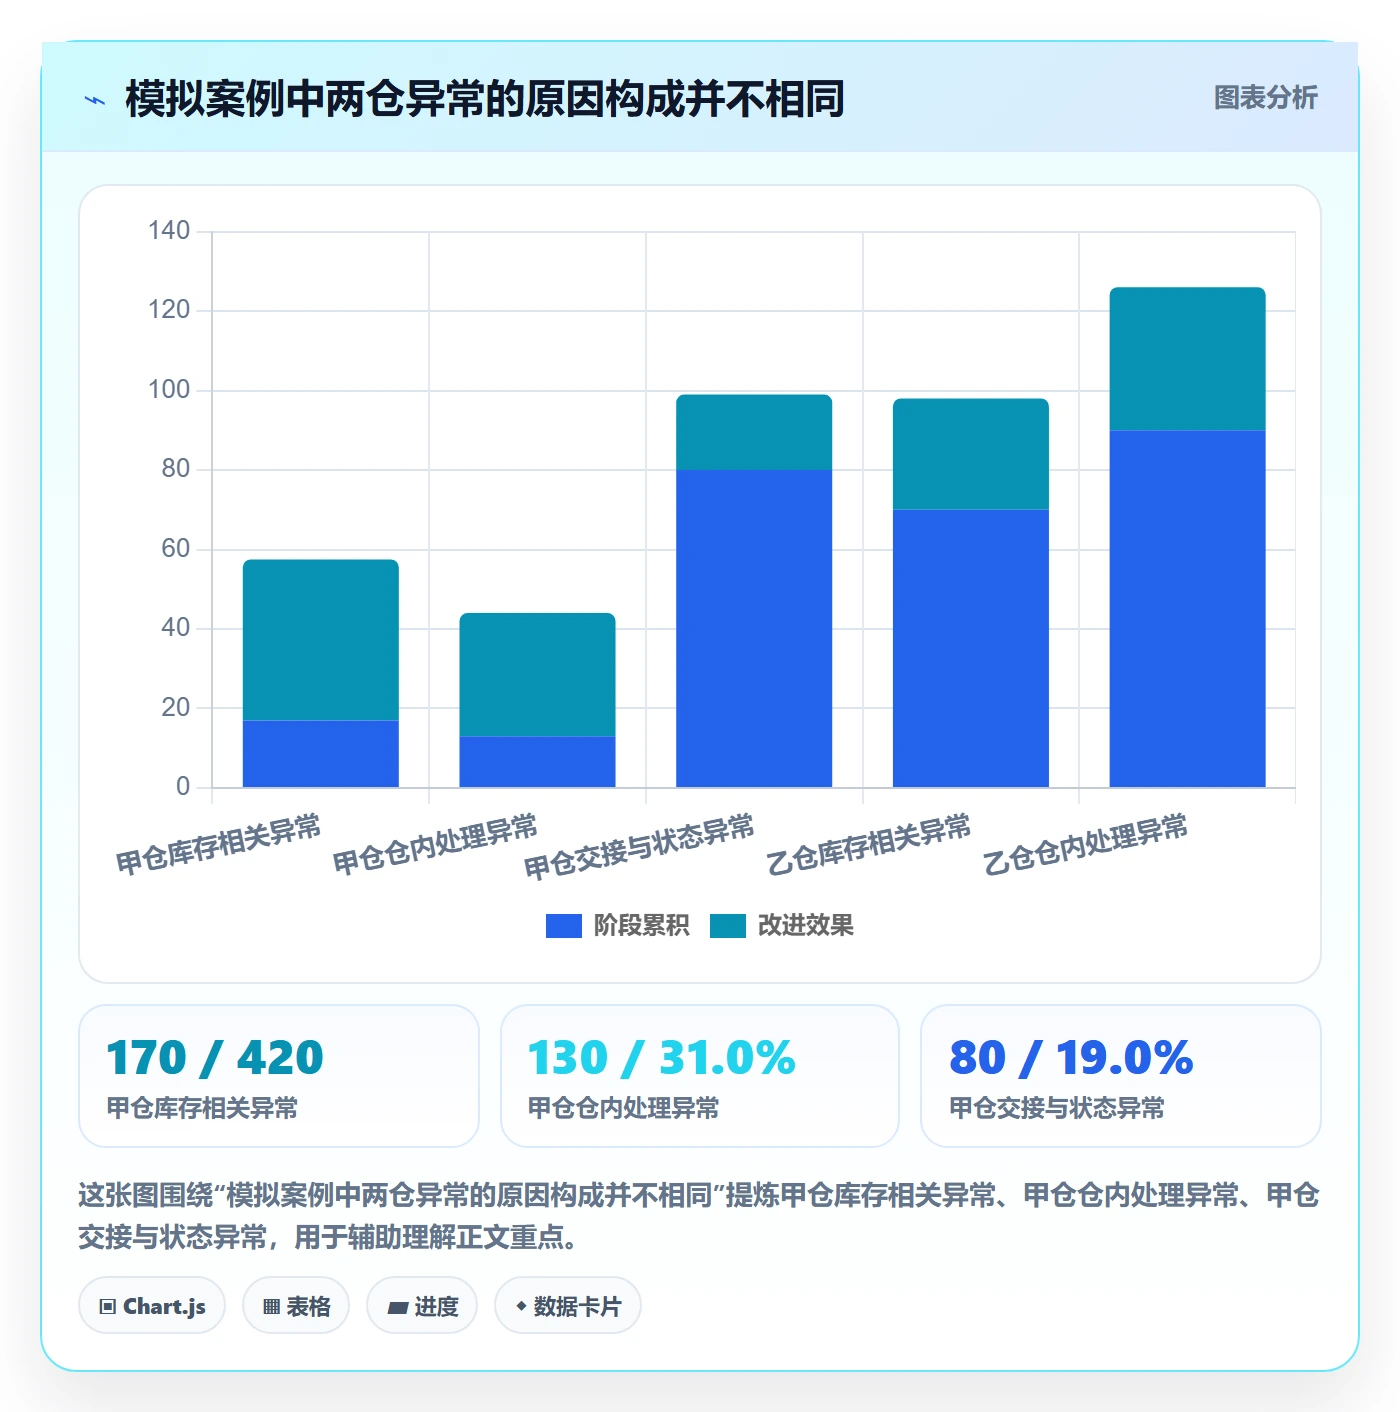The image size is (1400, 1412).
Task: Click the 阶段累积 legend label
Action: point(641,926)
